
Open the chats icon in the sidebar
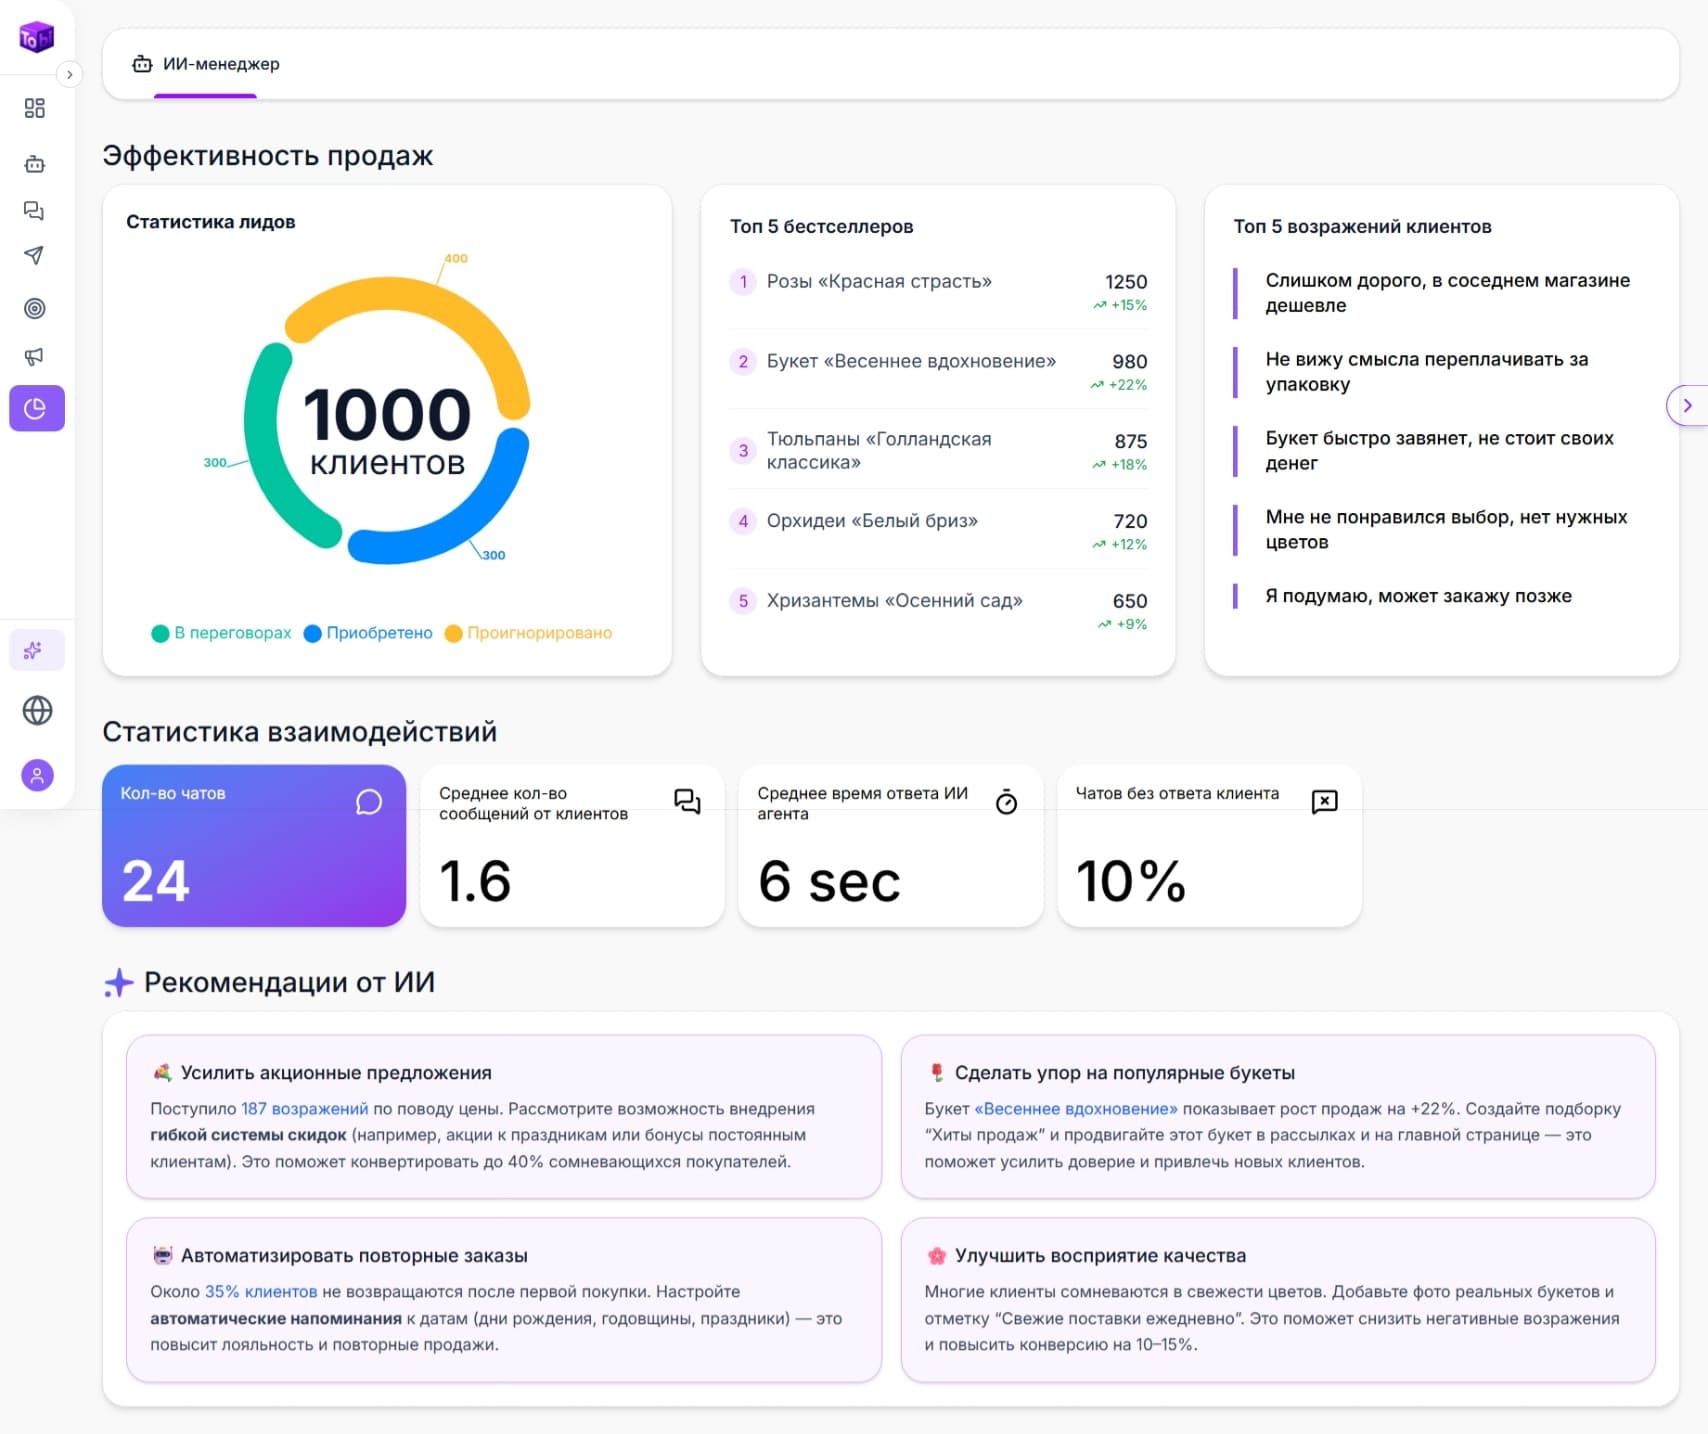36,211
